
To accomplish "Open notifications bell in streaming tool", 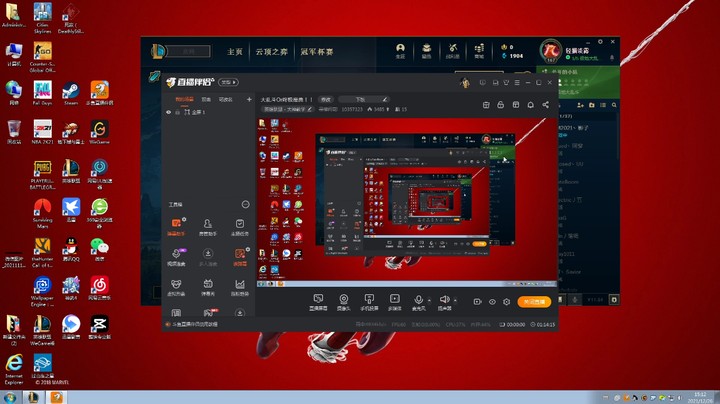I will click(x=530, y=105).
